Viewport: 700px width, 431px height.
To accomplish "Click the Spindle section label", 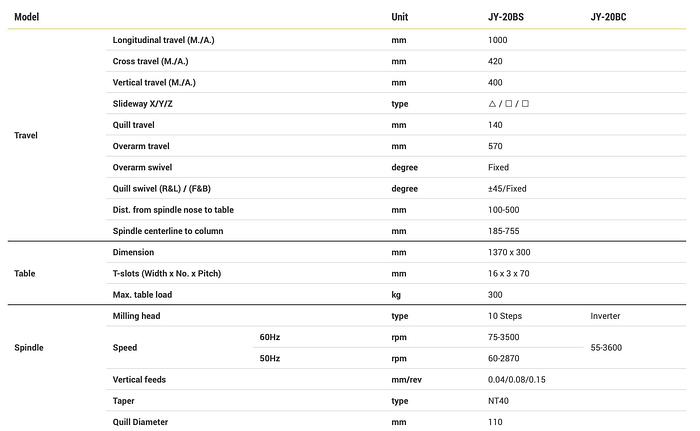I will click(28, 348).
